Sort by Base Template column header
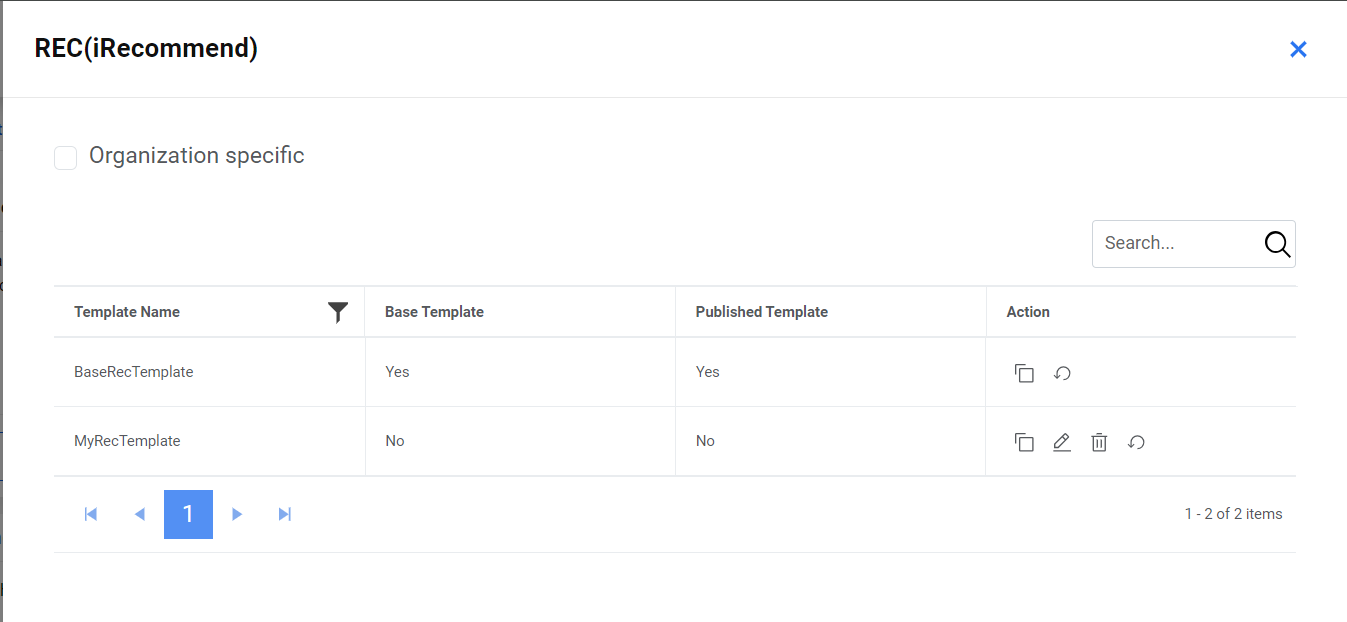The width and height of the screenshot is (1347, 622). click(x=434, y=312)
